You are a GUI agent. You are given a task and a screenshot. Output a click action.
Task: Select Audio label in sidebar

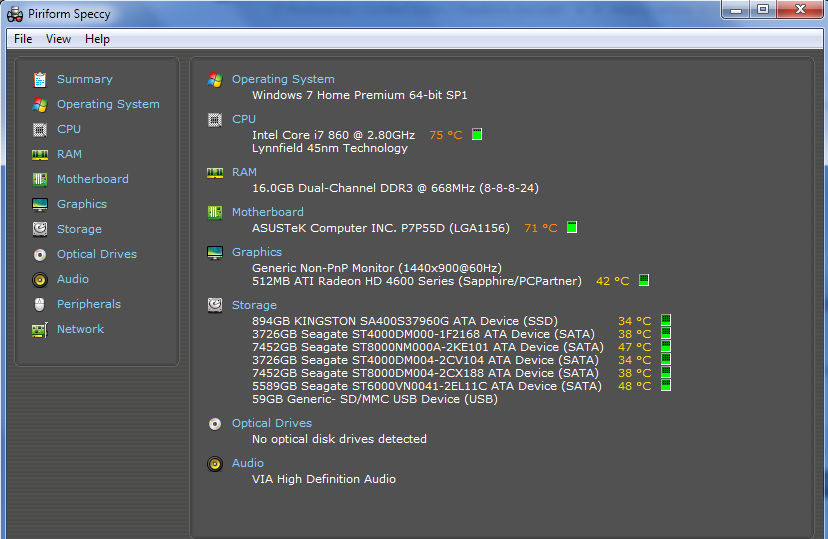coord(73,279)
